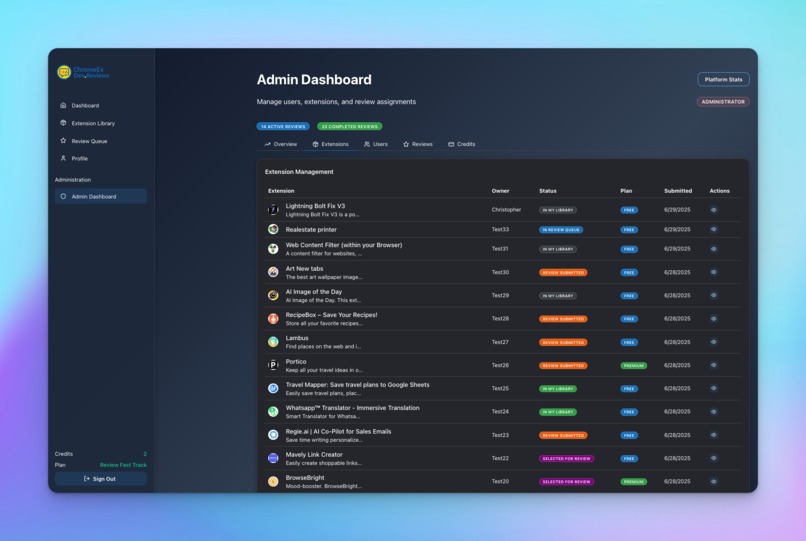
Task: Click the Lightning Bolt Fix V3 extension icon
Action: tap(273, 210)
